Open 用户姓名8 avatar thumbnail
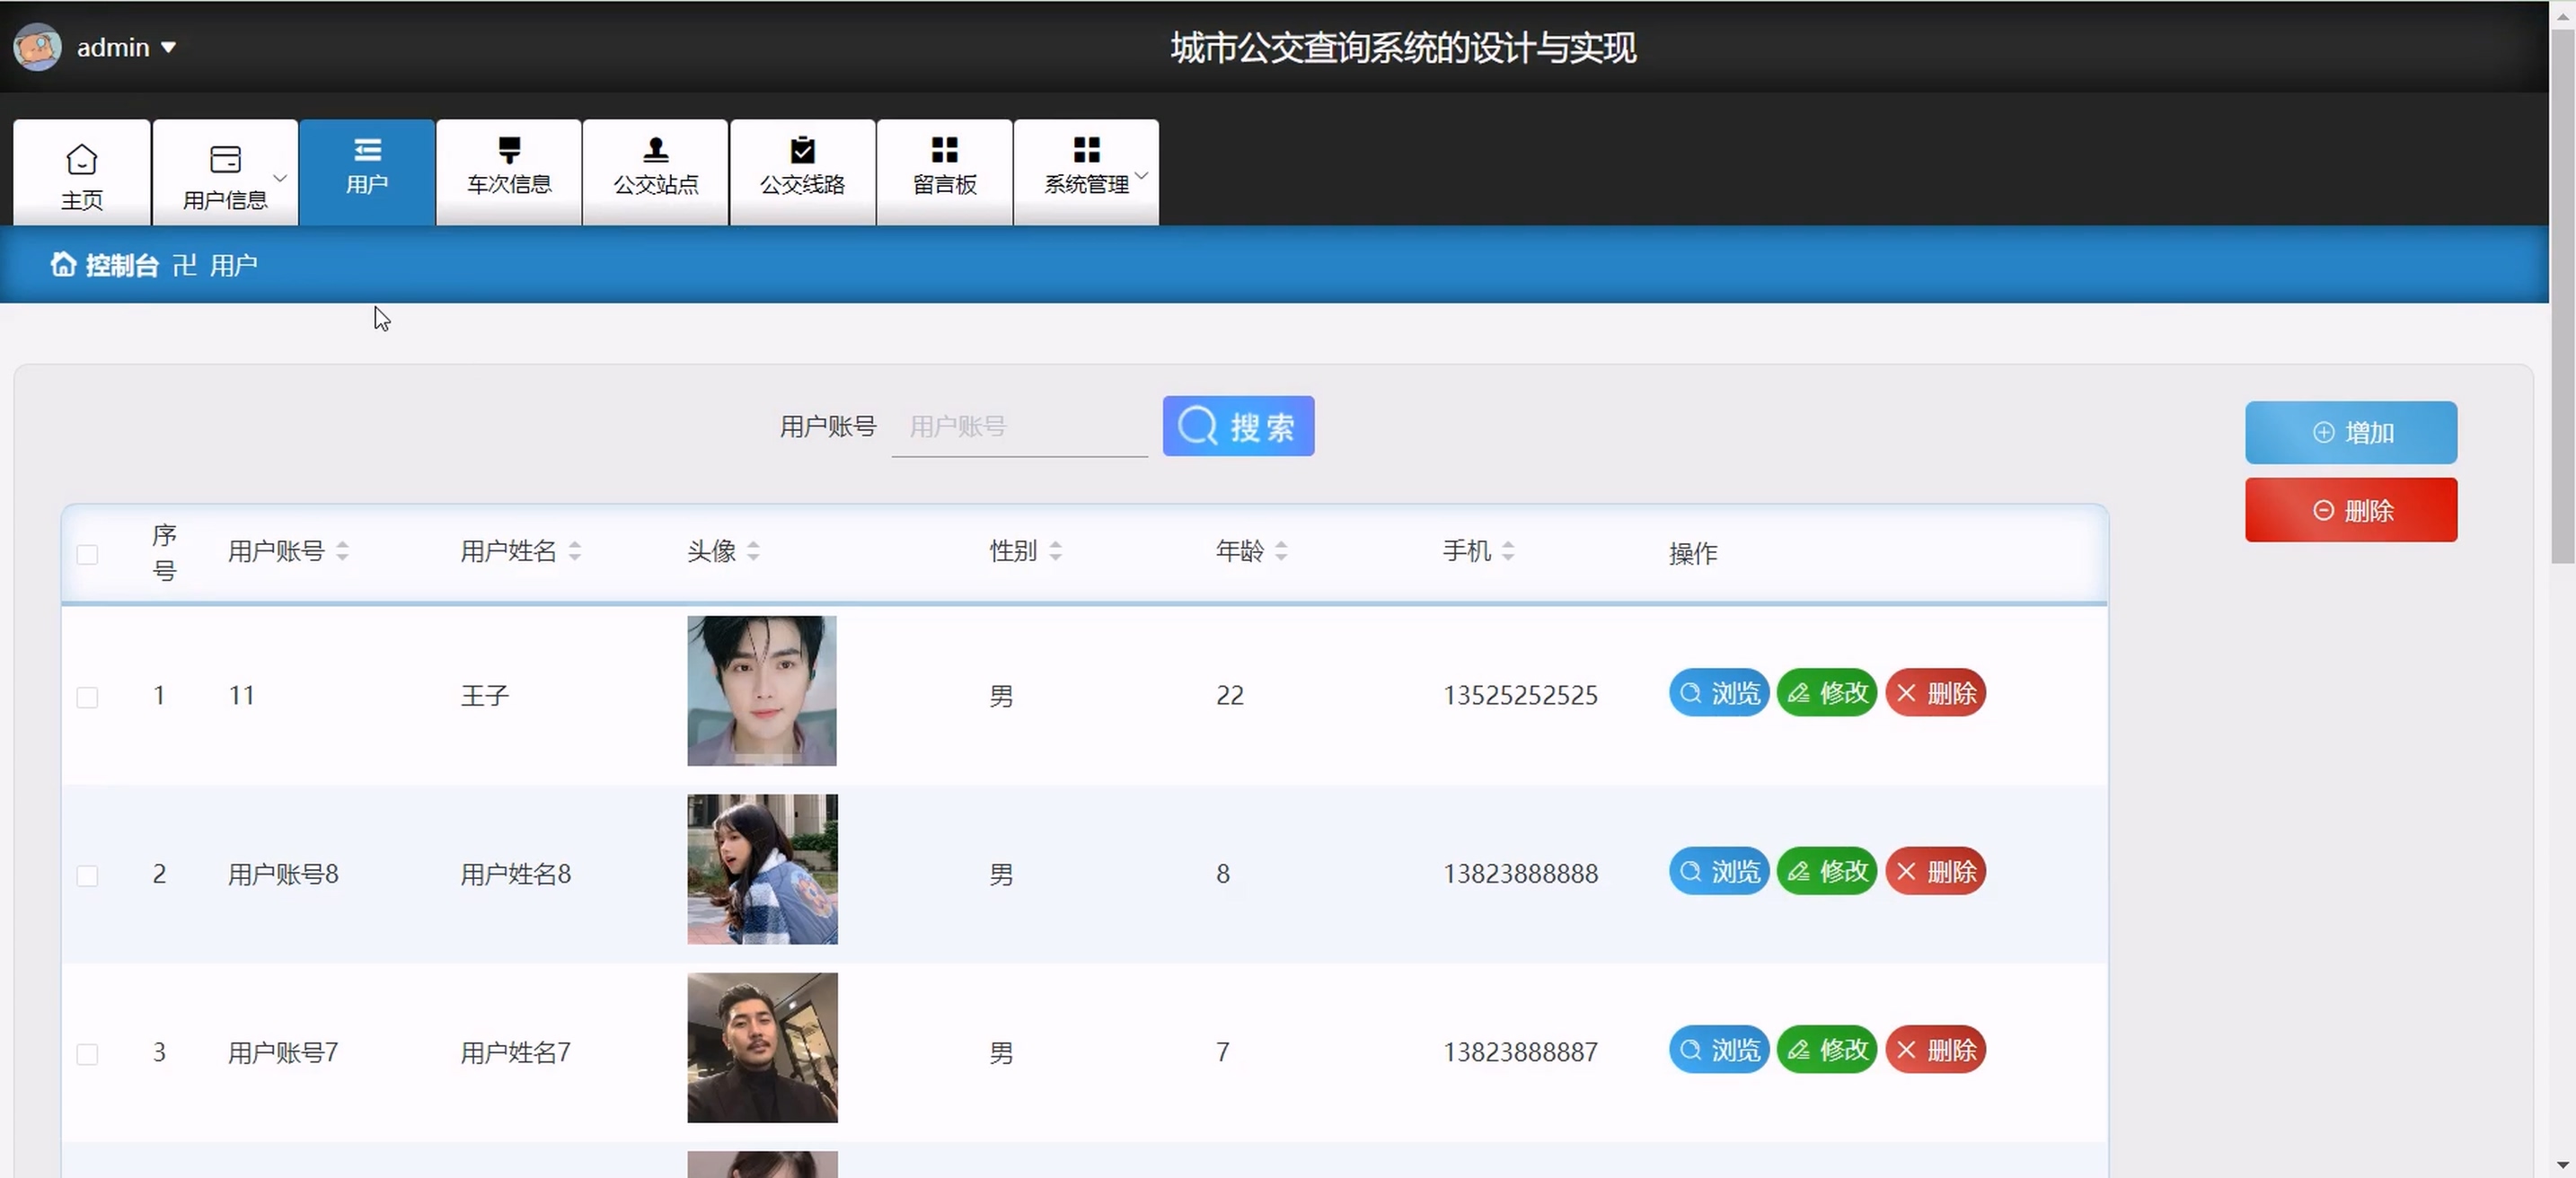This screenshot has height=1178, width=2576. (x=762, y=869)
